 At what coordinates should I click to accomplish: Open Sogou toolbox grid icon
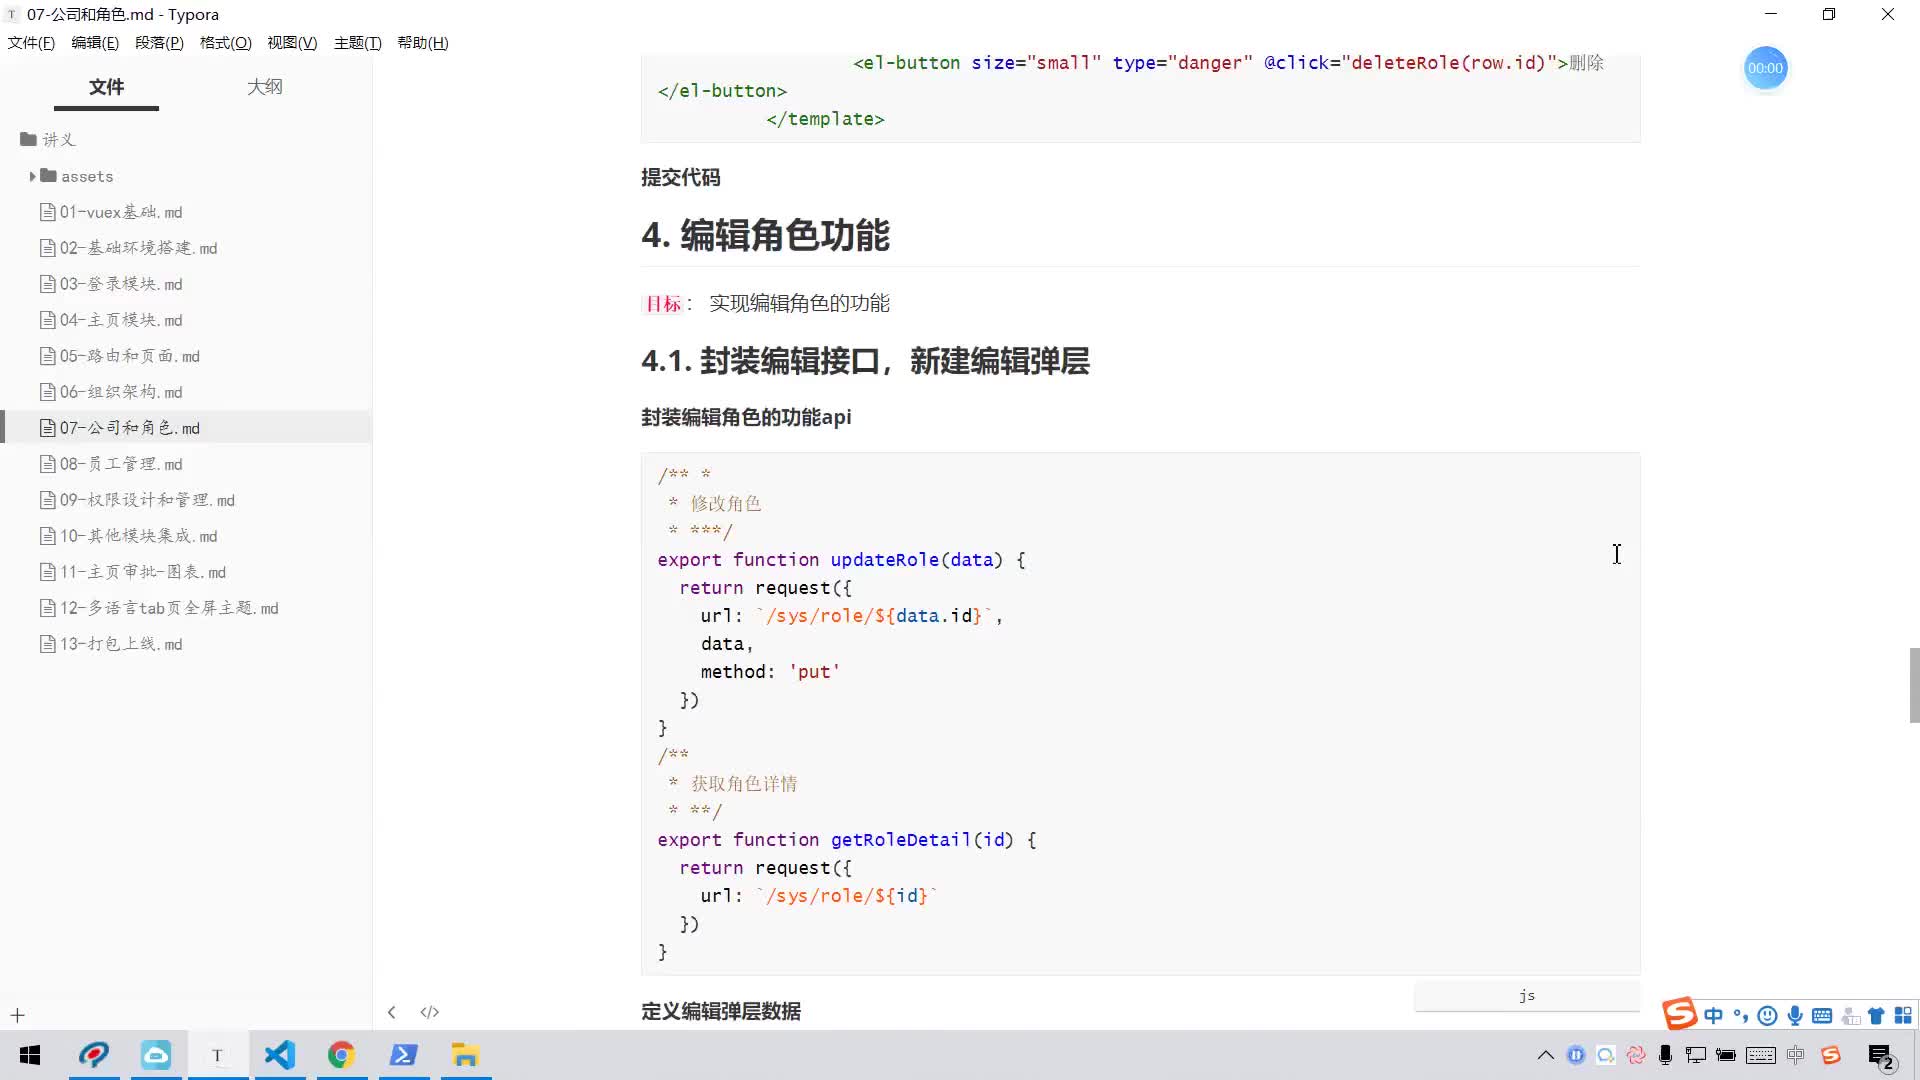(1903, 1016)
